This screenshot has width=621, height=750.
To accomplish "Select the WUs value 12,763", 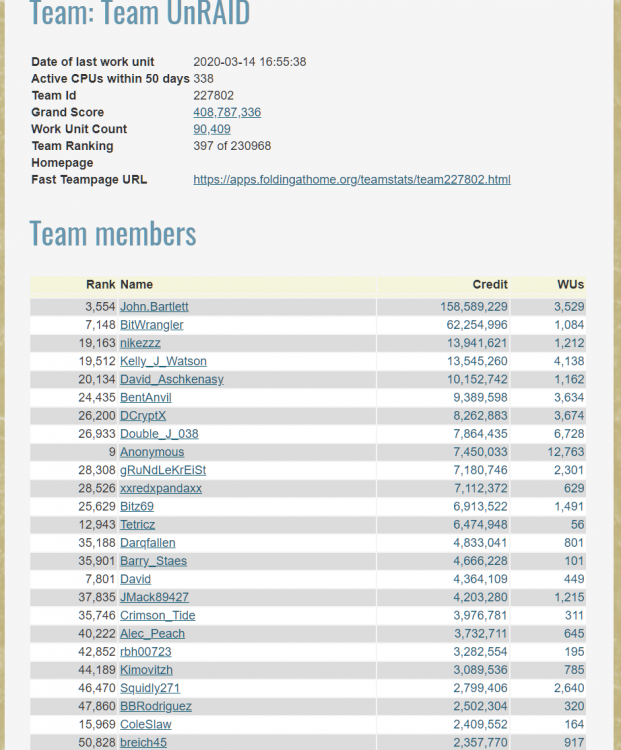I will click(x=566, y=452).
